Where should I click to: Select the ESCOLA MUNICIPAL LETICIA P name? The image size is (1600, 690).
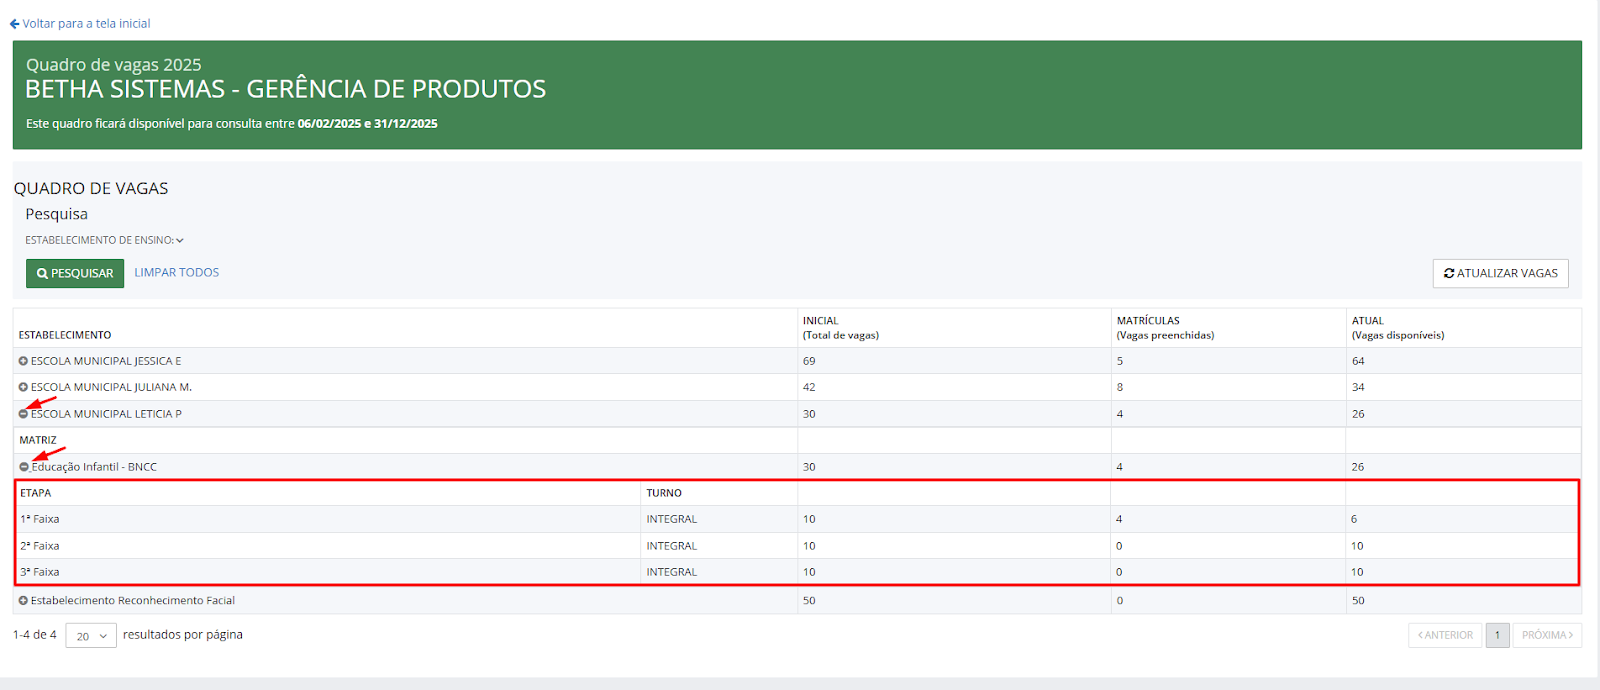[106, 414]
